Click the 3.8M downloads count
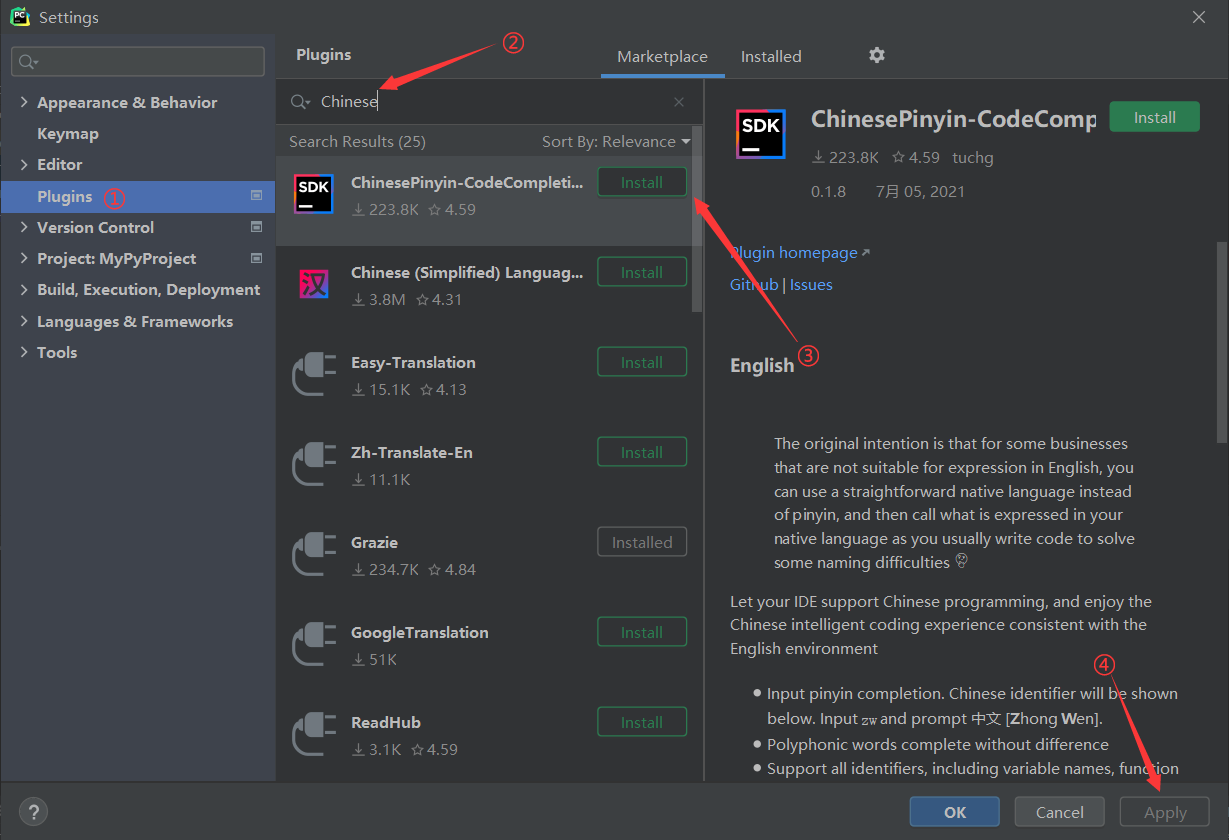 (387, 299)
